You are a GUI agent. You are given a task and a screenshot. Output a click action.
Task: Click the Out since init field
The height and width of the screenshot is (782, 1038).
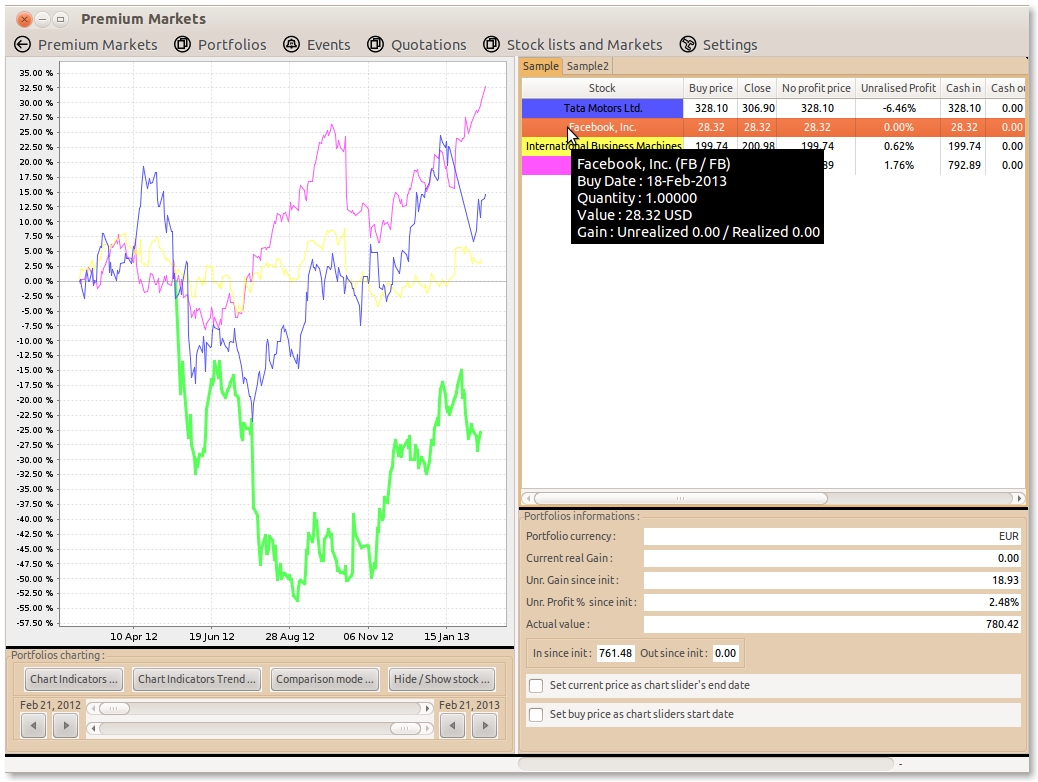point(725,653)
